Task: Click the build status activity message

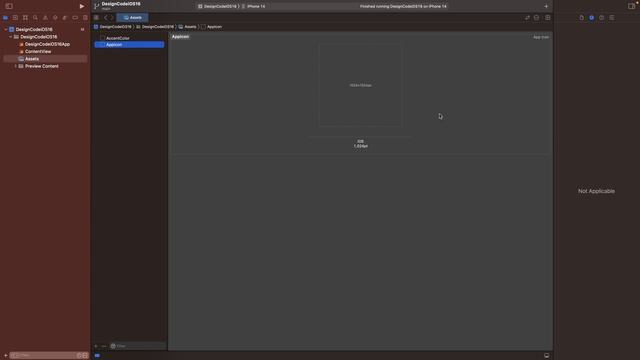Action: (403, 6)
